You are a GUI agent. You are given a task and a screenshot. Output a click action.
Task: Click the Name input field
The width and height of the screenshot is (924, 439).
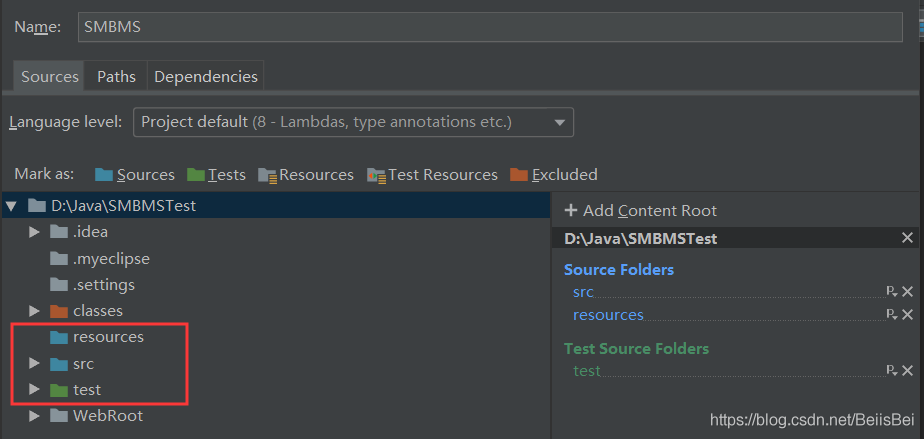click(x=490, y=27)
